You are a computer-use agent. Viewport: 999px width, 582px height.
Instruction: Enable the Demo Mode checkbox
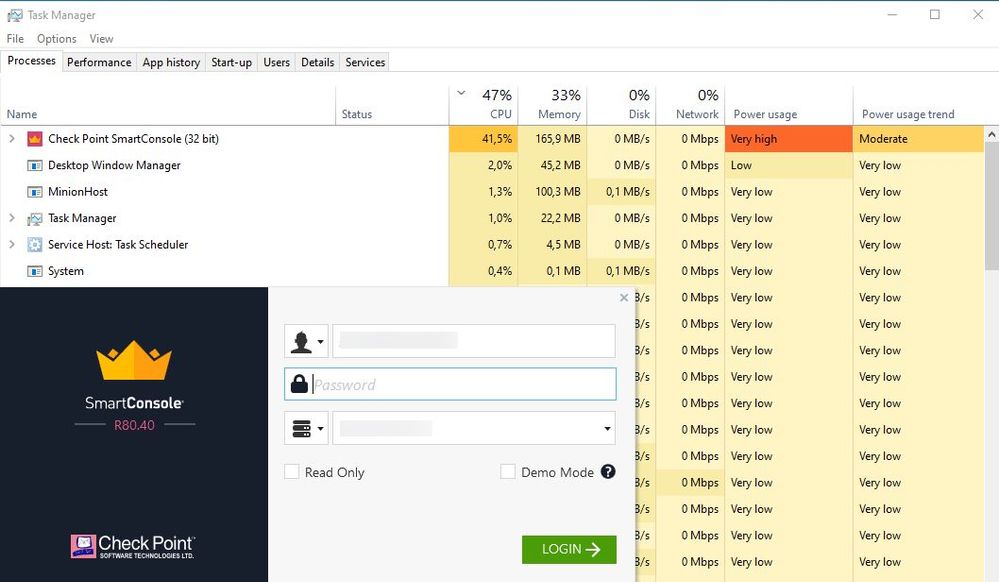coord(508,472)
